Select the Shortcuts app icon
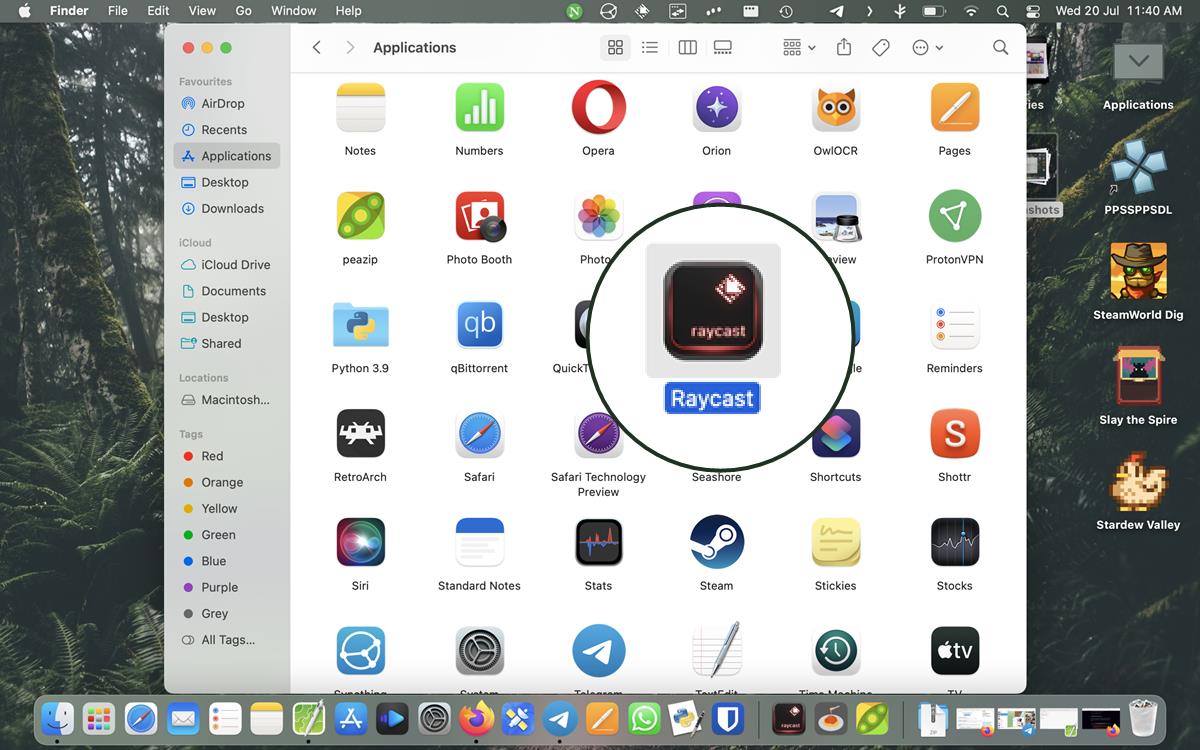 [x=835, y=434]
